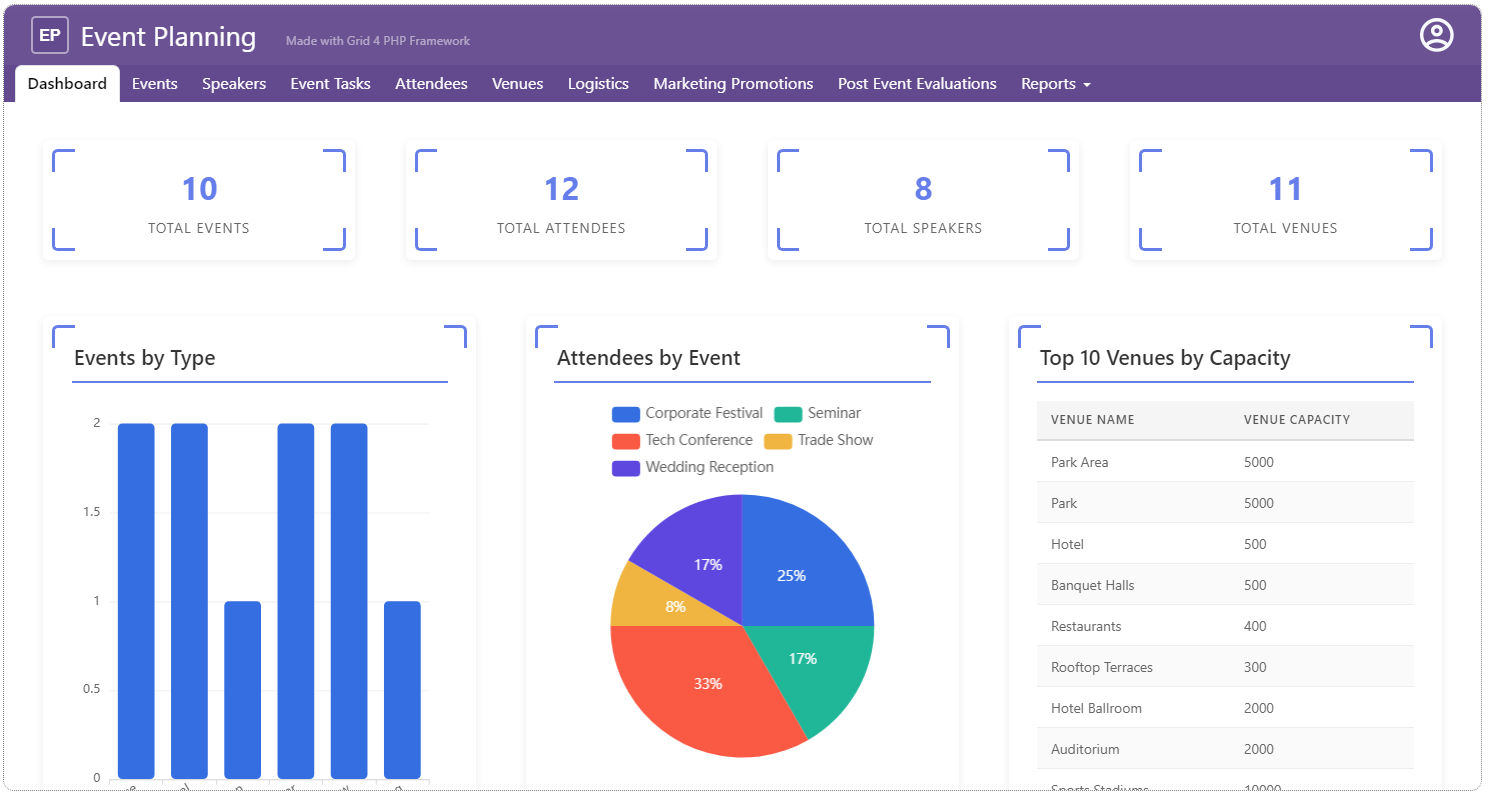The width and height of the screenshot is (1488, 796).
Task: Open the Attendees tab
Action: (x=431, y=84)
